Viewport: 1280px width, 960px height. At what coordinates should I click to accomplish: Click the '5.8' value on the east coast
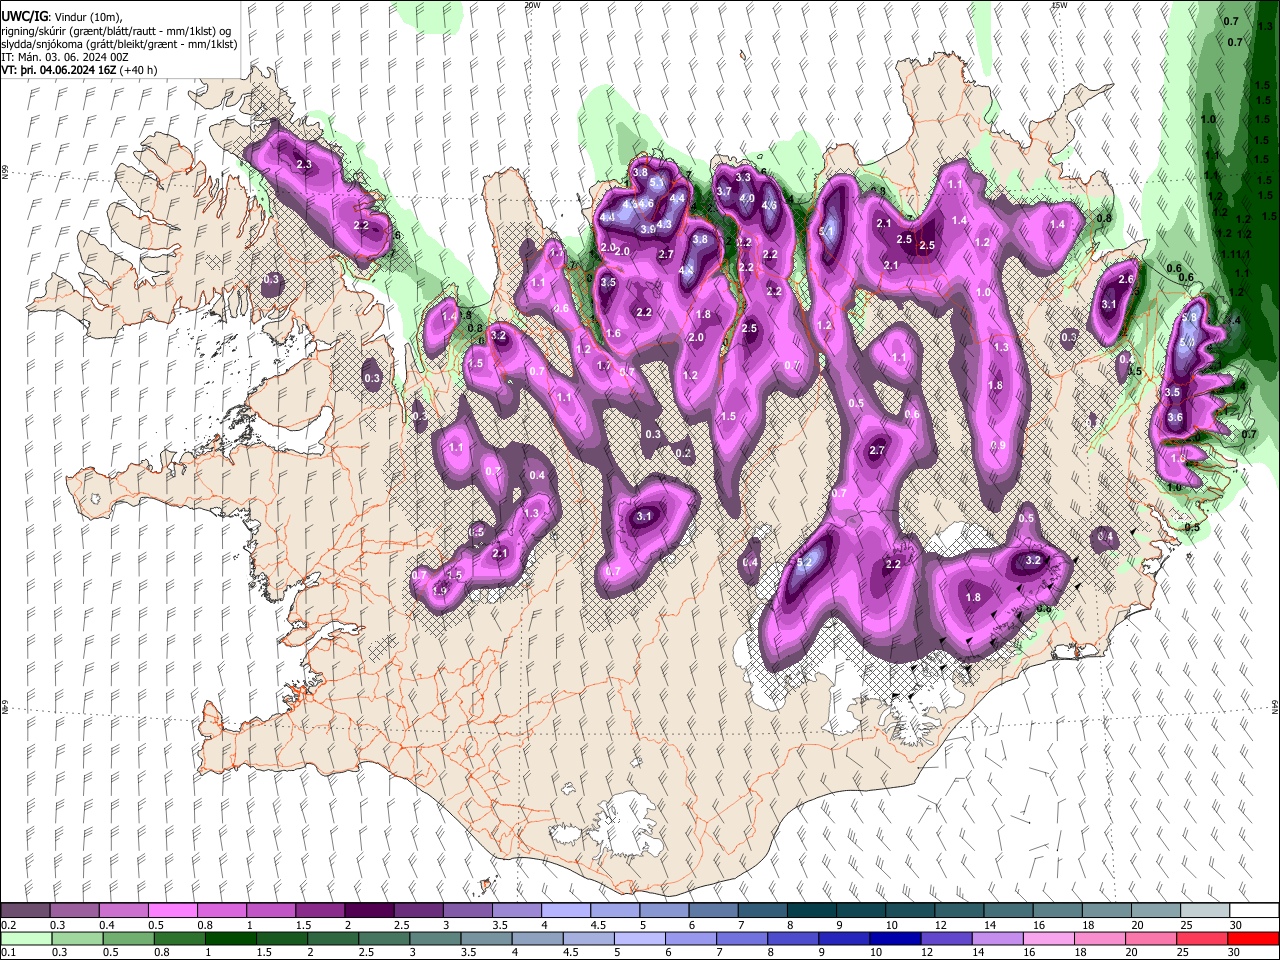(1189, 317)
